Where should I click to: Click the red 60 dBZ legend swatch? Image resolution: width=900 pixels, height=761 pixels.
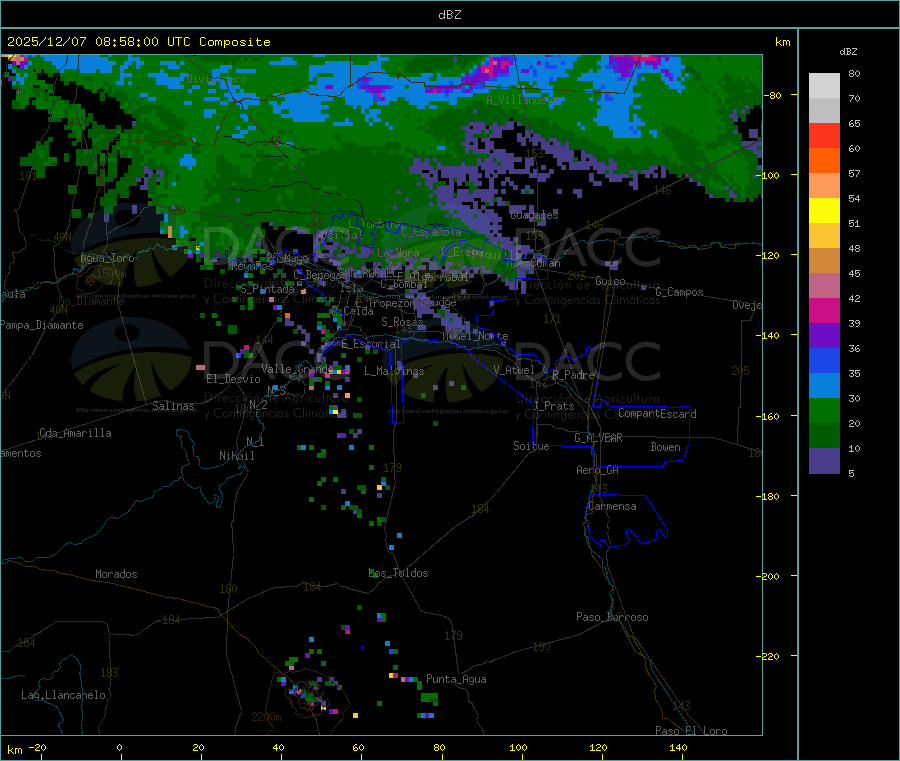tap(824, 135)
